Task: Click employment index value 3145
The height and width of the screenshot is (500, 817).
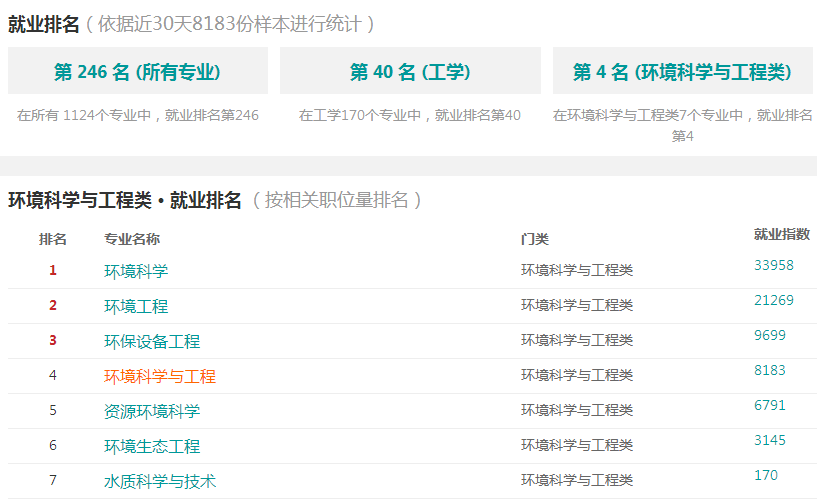Action: click(x=770, y=440)
